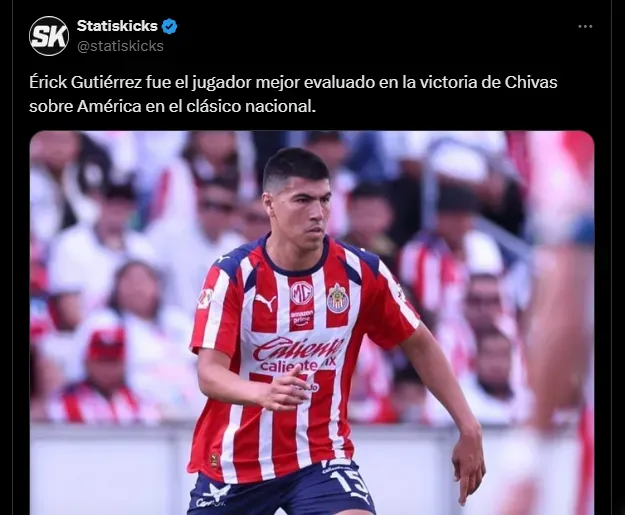This screenshot has height=515, width=625.
Task: Click the number 15 on the shorts
Action: tap(352, 482)
